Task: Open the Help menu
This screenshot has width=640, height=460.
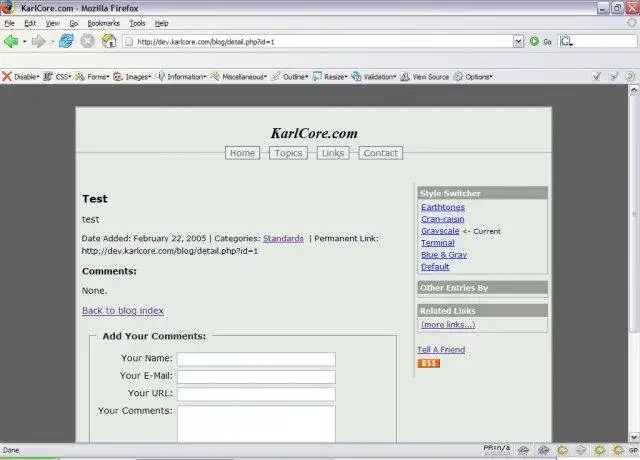Action: click(x=161, y=23)
